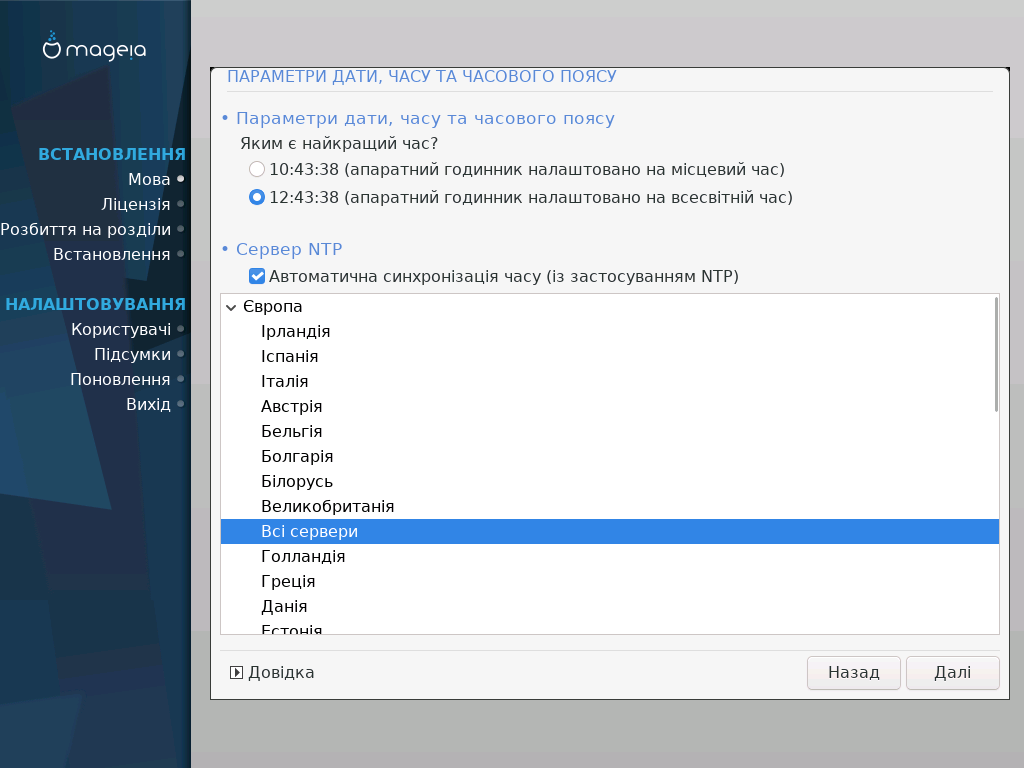Choose Великобританія NTP server
Image resolution: width=1024 pixels, height=768 pixels.
[327, 507]
